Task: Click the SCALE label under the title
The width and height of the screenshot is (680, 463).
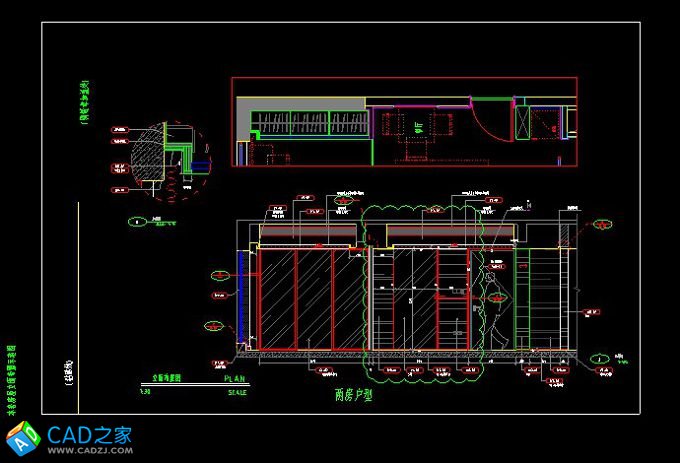Action: [232, 393]
